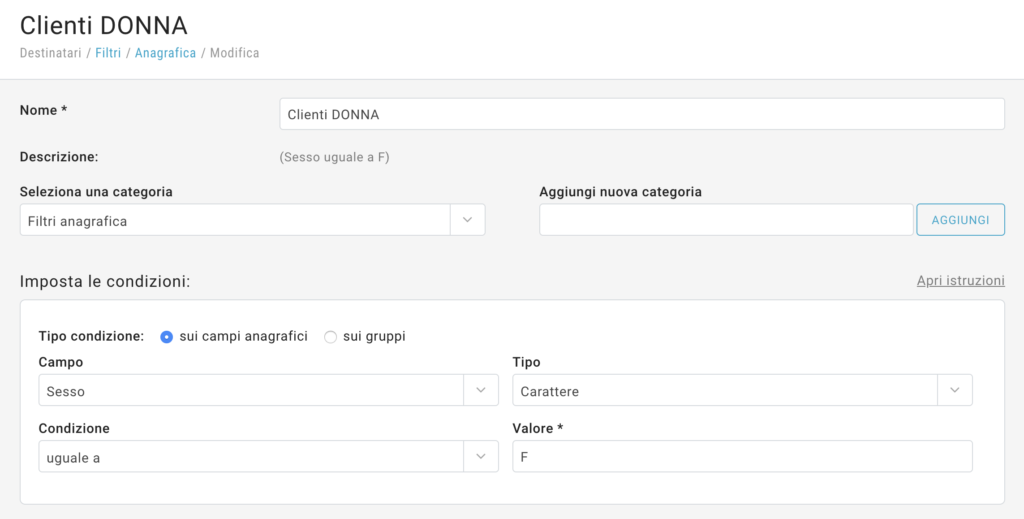Screen dimensions: 1024x519
Task: Select the 'sui campi anagrafici' radio button
Action: coord(167,337)
